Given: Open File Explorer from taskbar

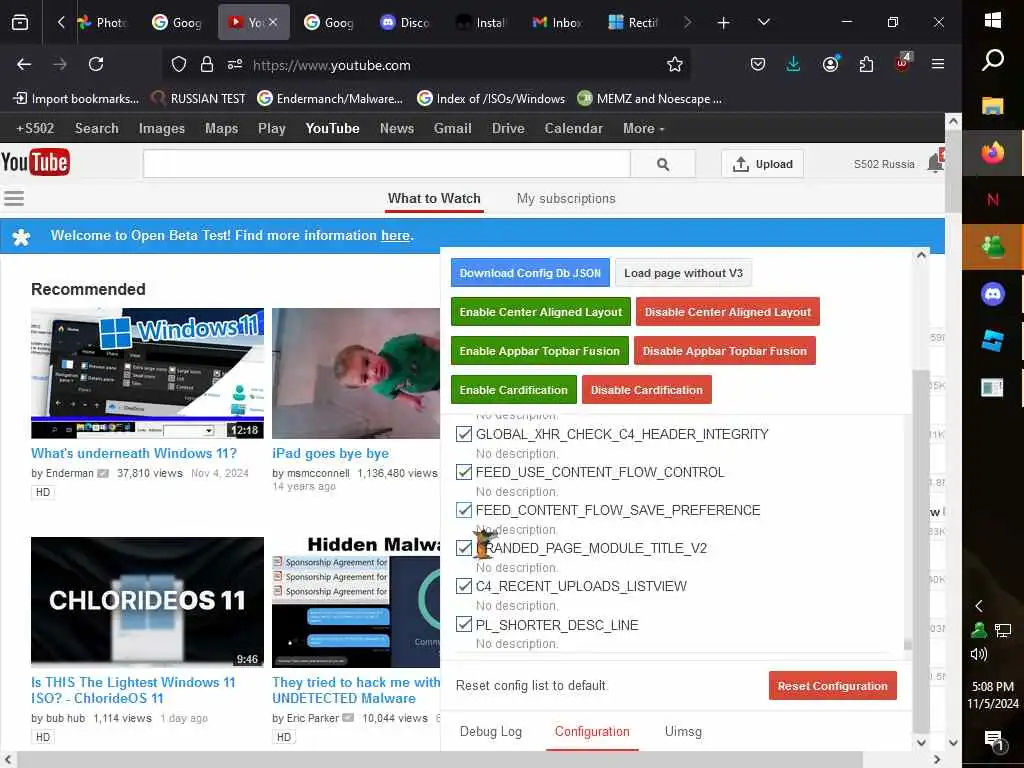Looking at the screenshot, I should [993, 106].
